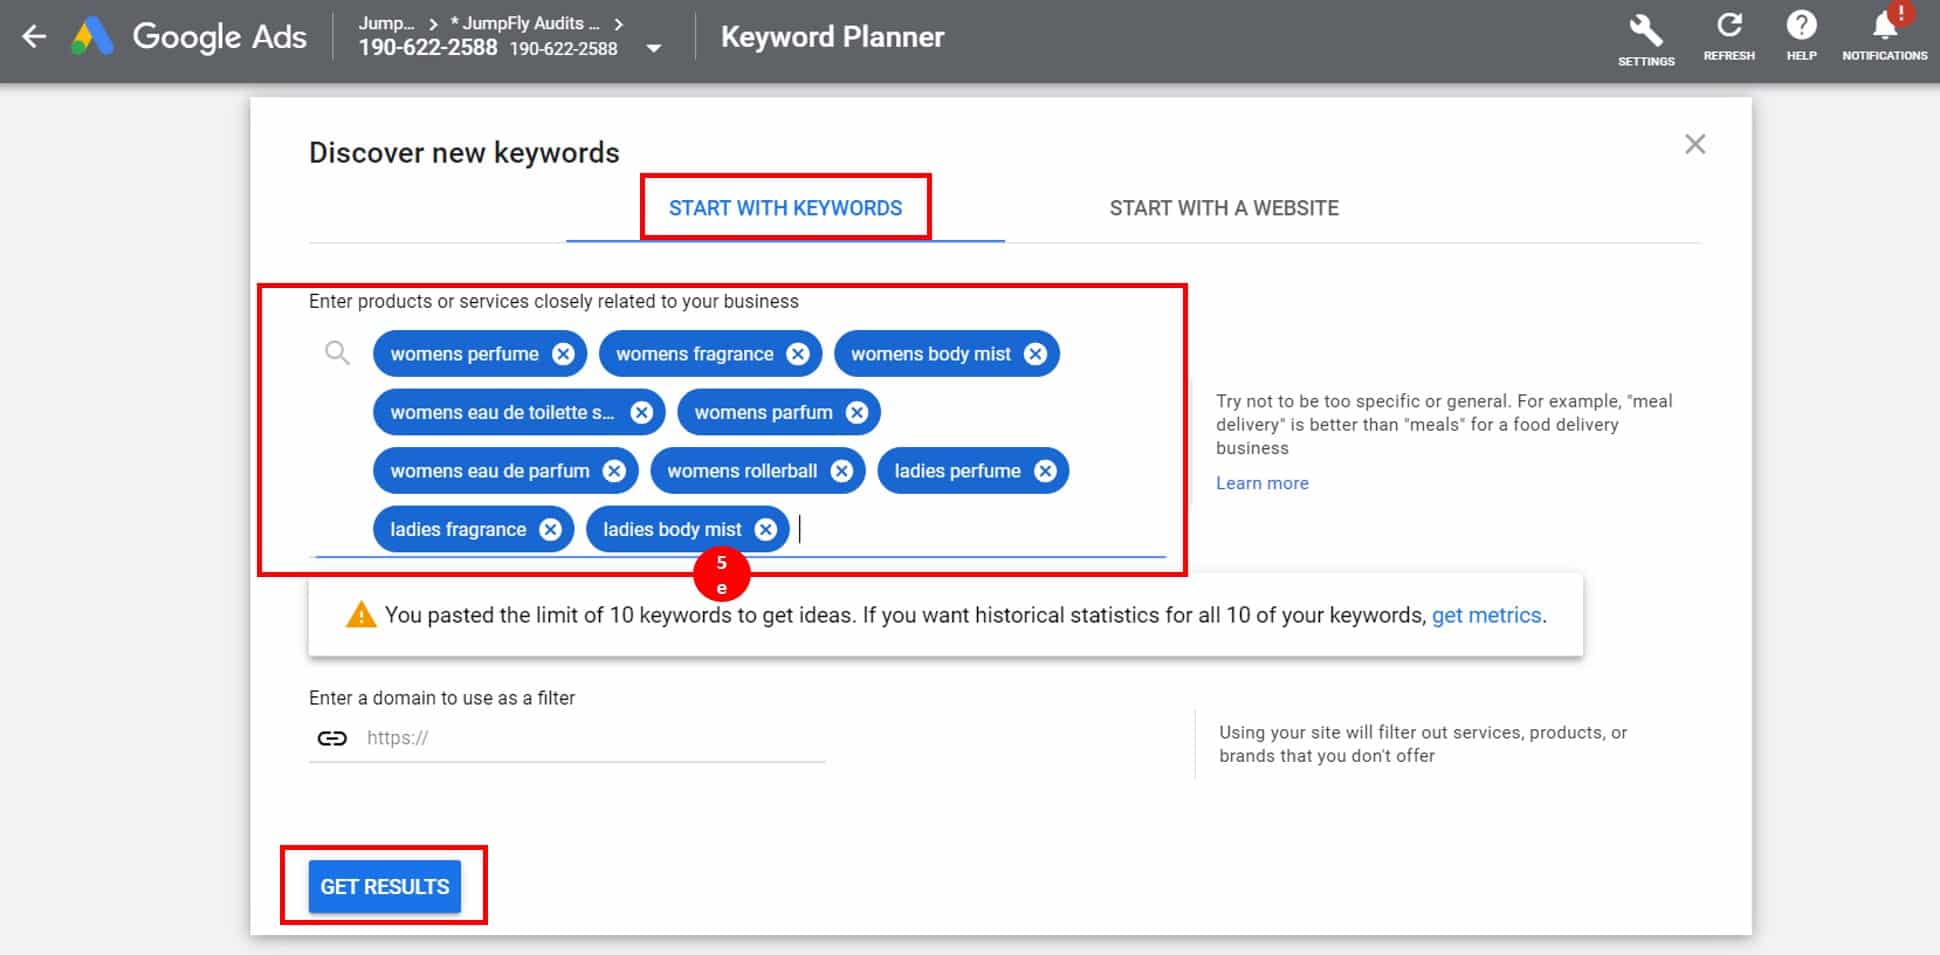Viewport: 1940px width, 955px height.
Task: Select the womens perfume chip text
Action: point(464,354)
